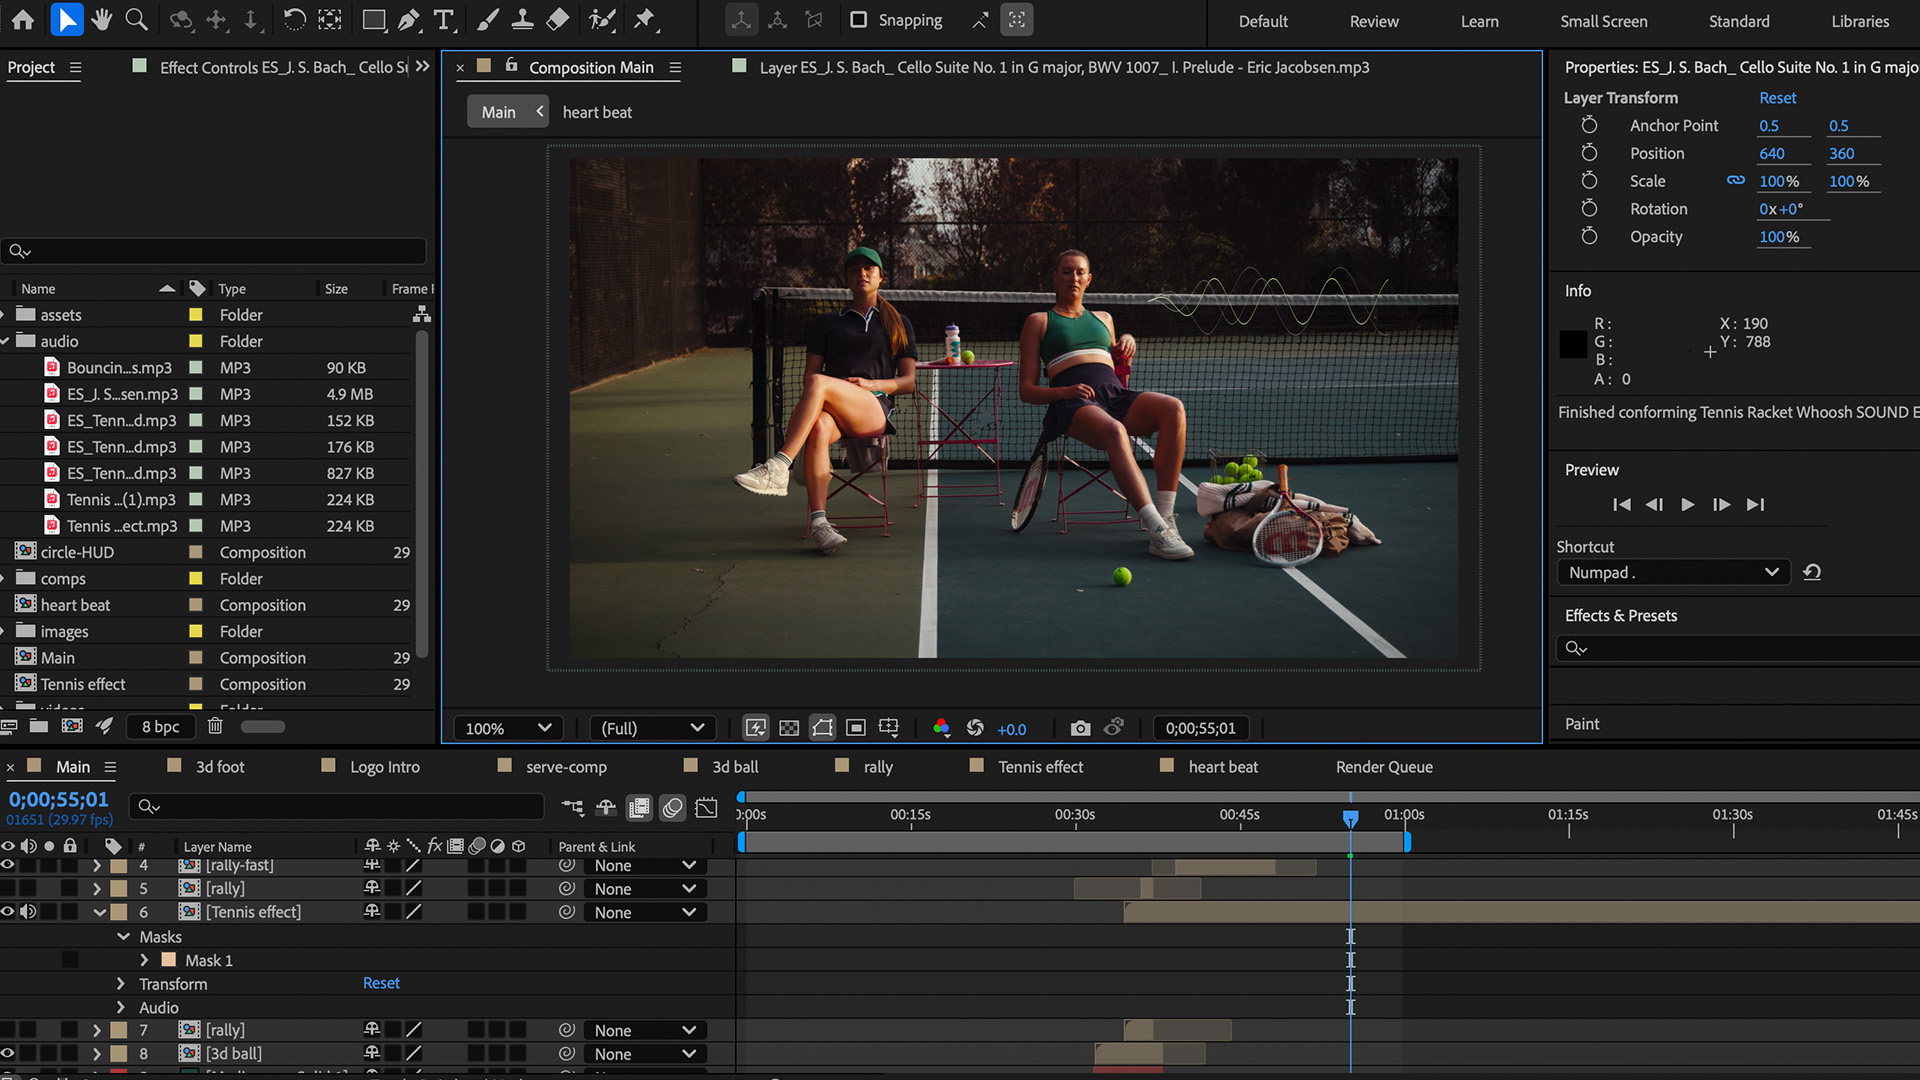Switch to the Tennis effect timeline tab
1920x1080 pixels.
pos(1040,767)
